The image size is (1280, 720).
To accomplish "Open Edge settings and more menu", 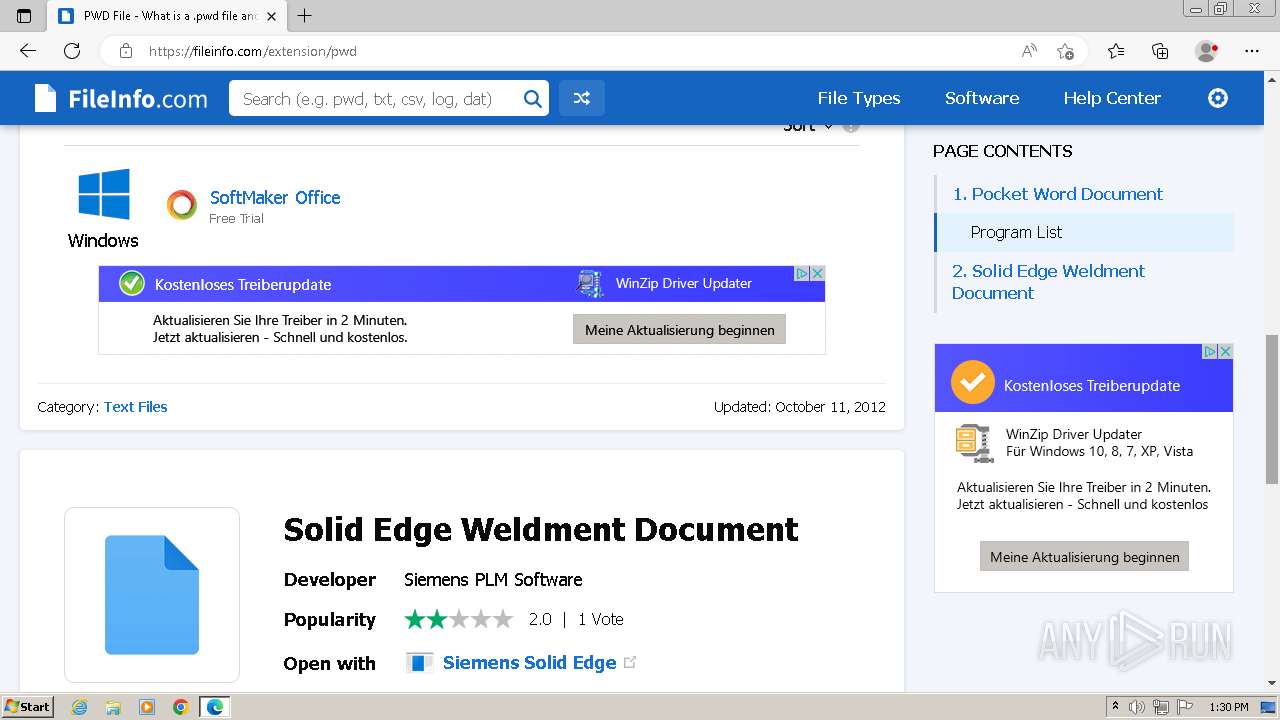I will pyautogui.click(x=1252, y=51).
